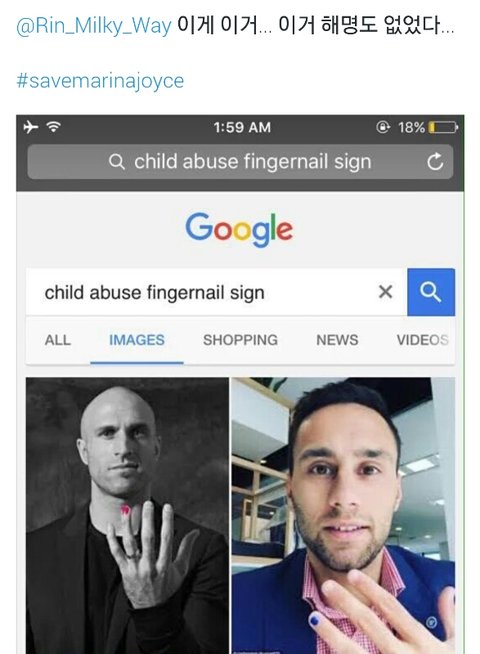Tap the browser address bar
The width and height of the screenshot is (480, 654).
(x=240, y=162)
